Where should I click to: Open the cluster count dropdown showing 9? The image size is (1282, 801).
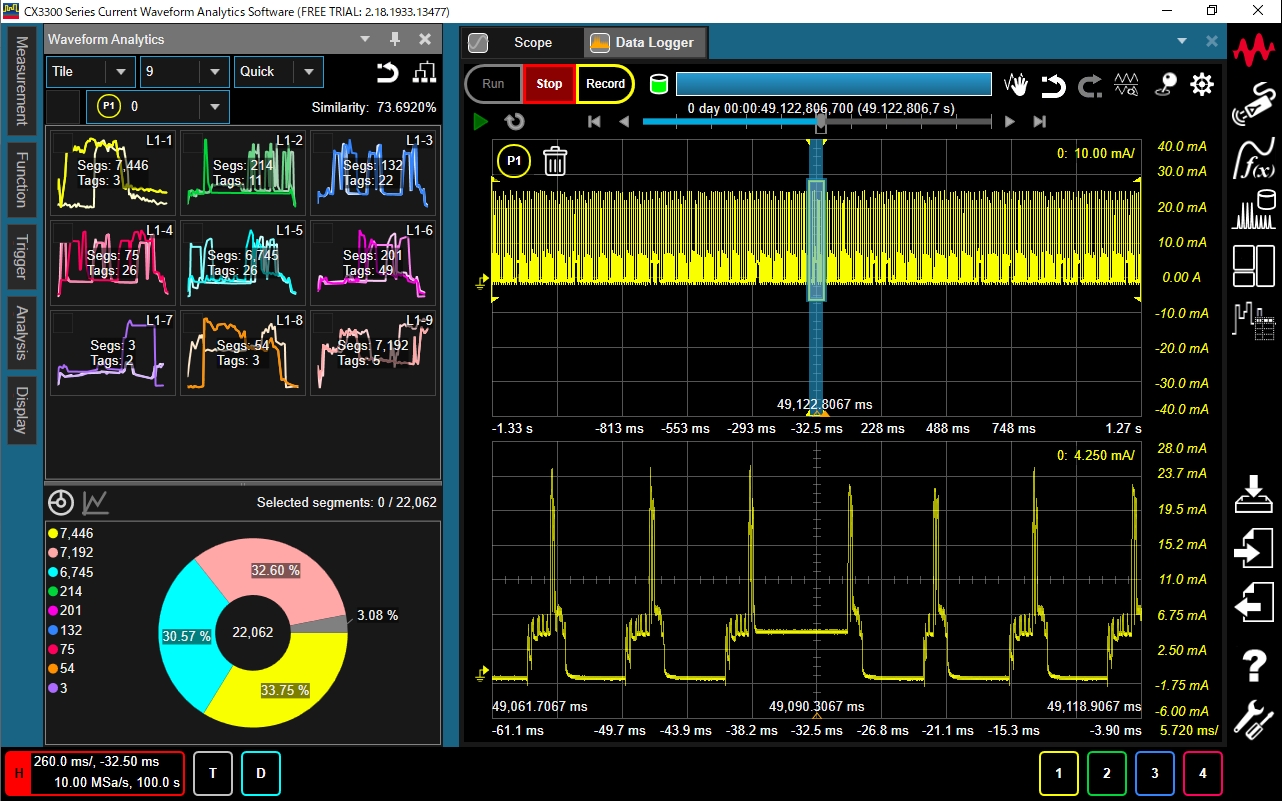coord(214,72)
